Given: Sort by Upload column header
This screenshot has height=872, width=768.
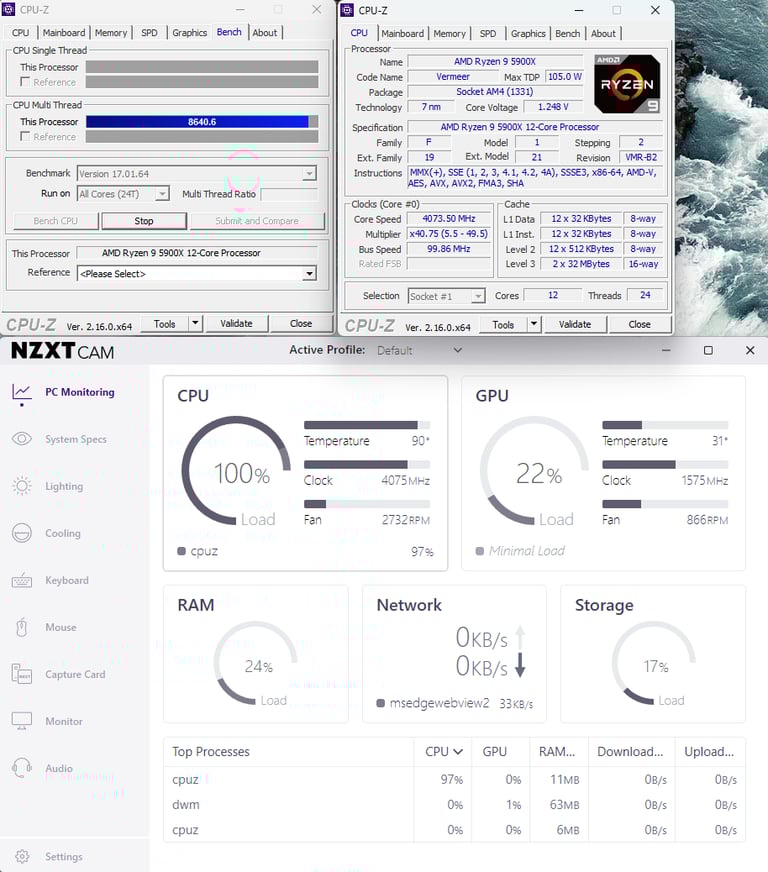Looking at the screenshot, I should point(709,752).
